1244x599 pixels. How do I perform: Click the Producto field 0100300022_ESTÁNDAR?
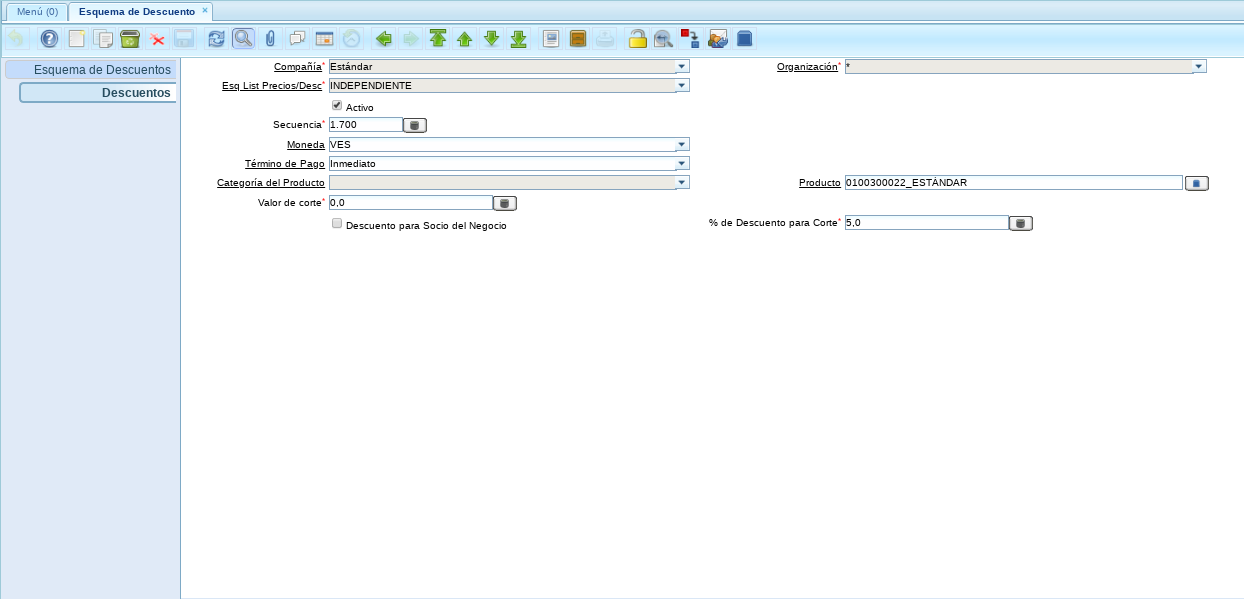coord(1014,183)
